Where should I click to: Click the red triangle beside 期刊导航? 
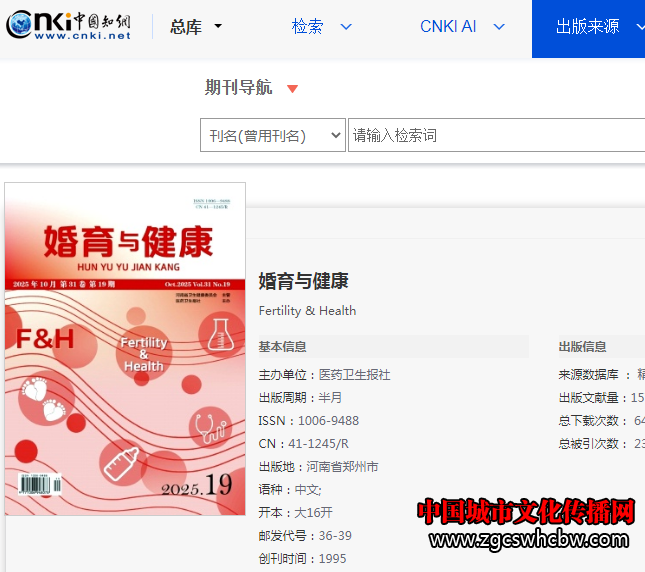tap(292, 89)
